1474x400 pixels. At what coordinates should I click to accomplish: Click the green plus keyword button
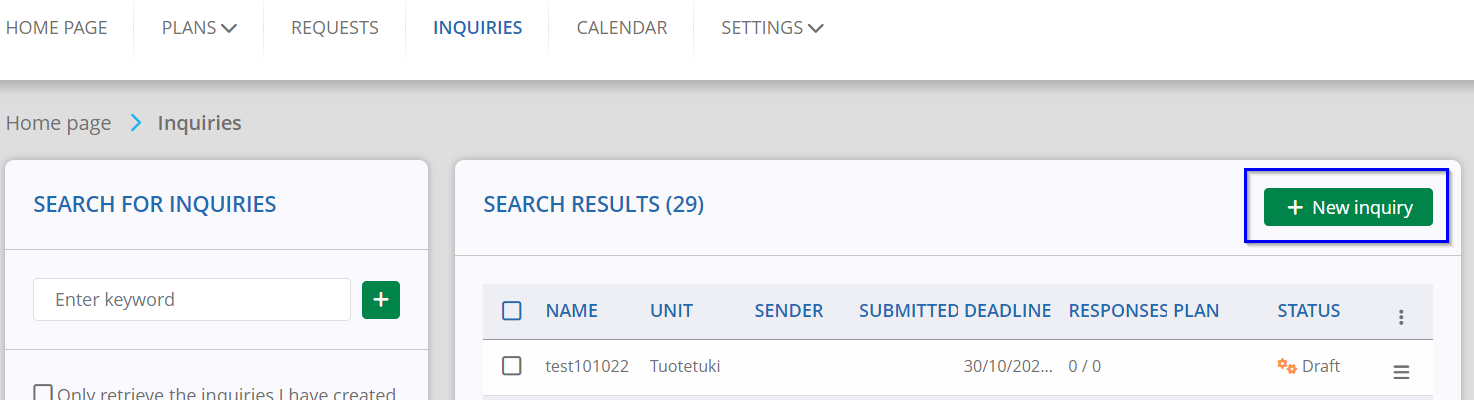click(x=381, y=300)
